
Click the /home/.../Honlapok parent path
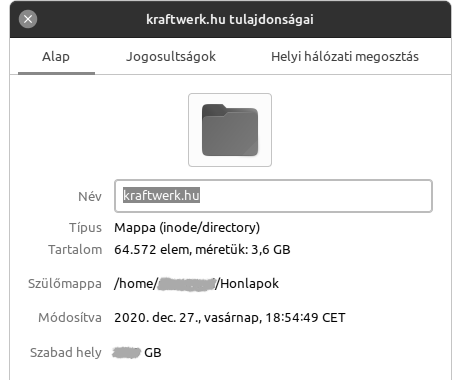pyautogui.click(x=196, y=284)
